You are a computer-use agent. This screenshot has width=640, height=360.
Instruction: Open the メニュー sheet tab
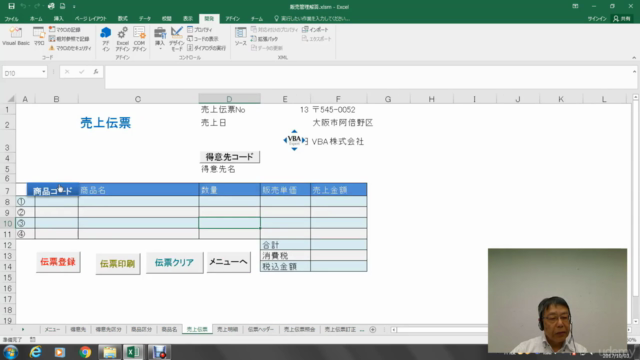point(52,329)
